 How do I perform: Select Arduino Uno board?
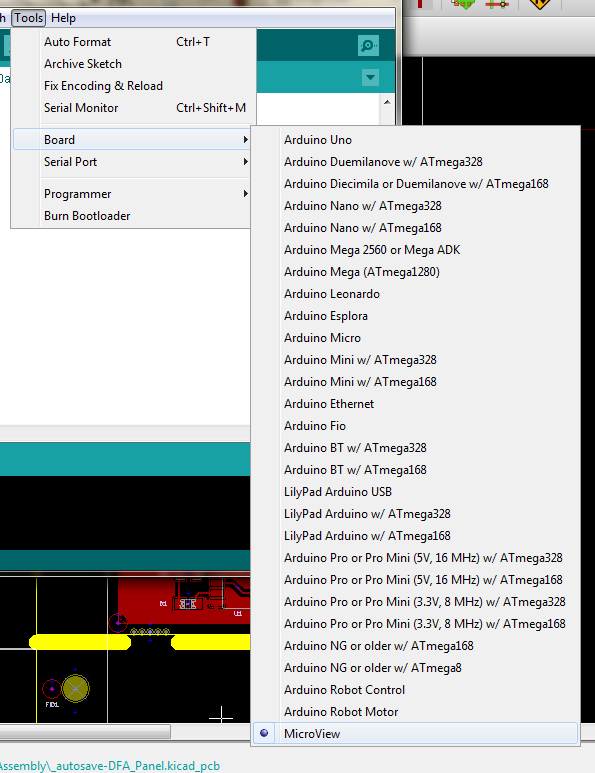(x=415, y=140)
